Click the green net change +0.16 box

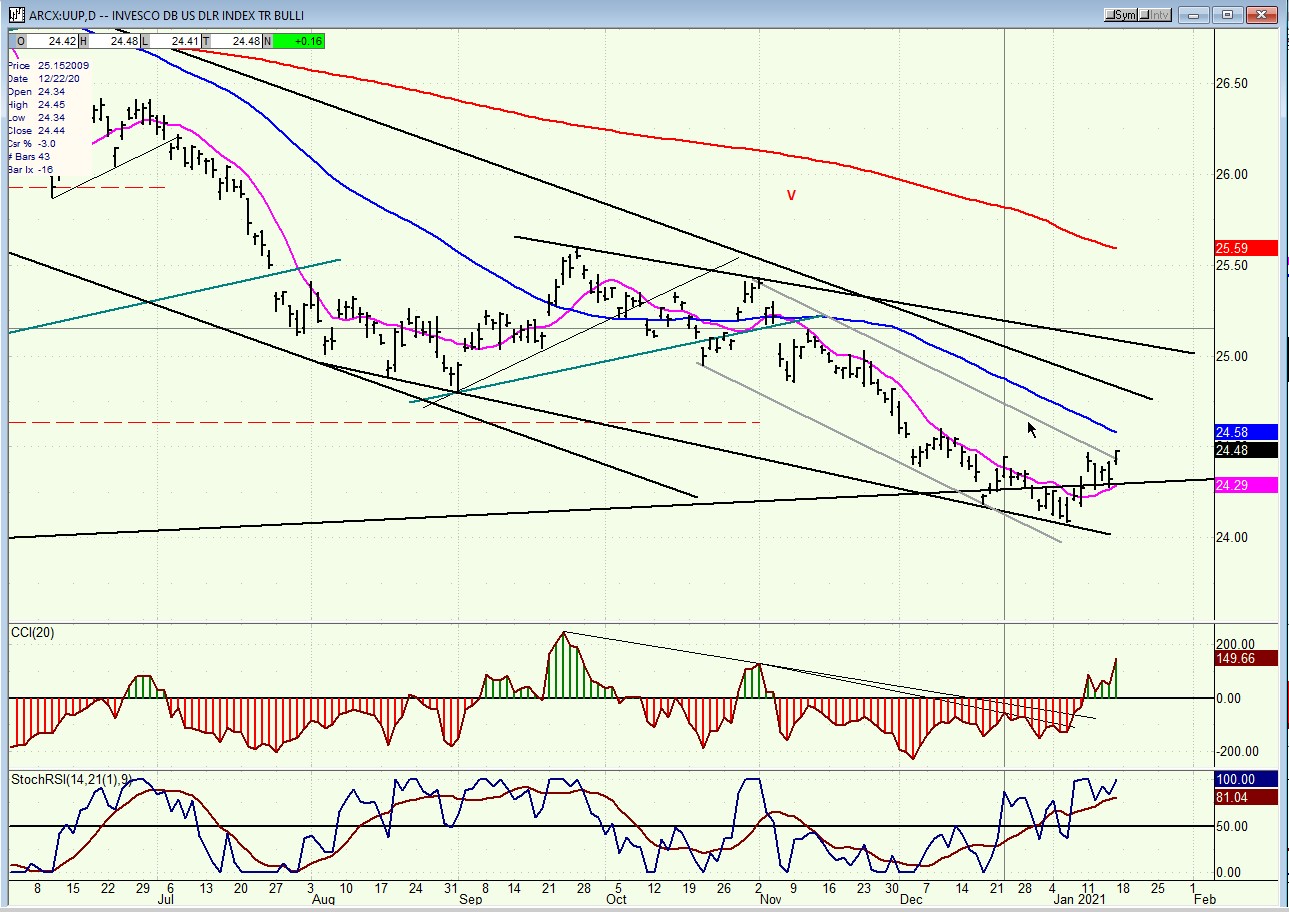[x=298, y=41]
